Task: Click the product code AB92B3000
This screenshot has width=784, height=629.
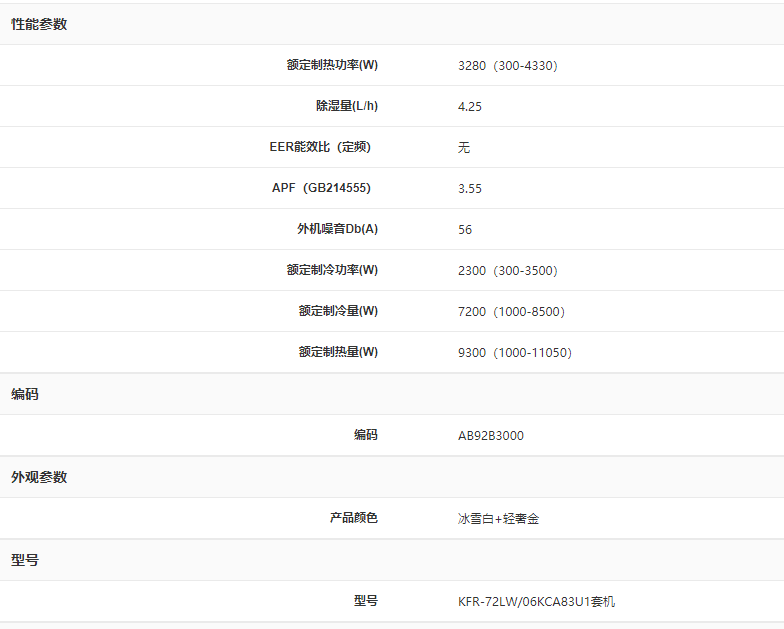Action: (x=491, y=436)
